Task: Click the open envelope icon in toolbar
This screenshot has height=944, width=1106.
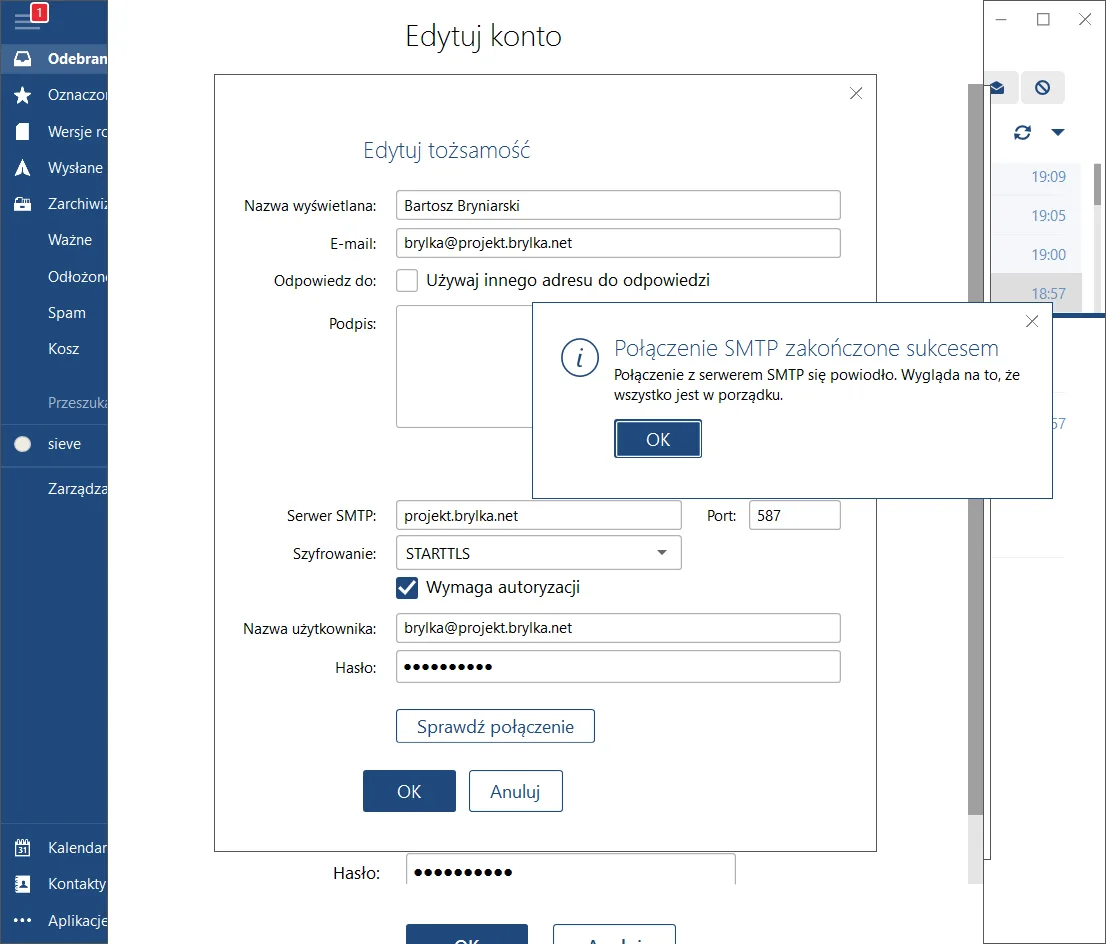Action: pos(997,87)
